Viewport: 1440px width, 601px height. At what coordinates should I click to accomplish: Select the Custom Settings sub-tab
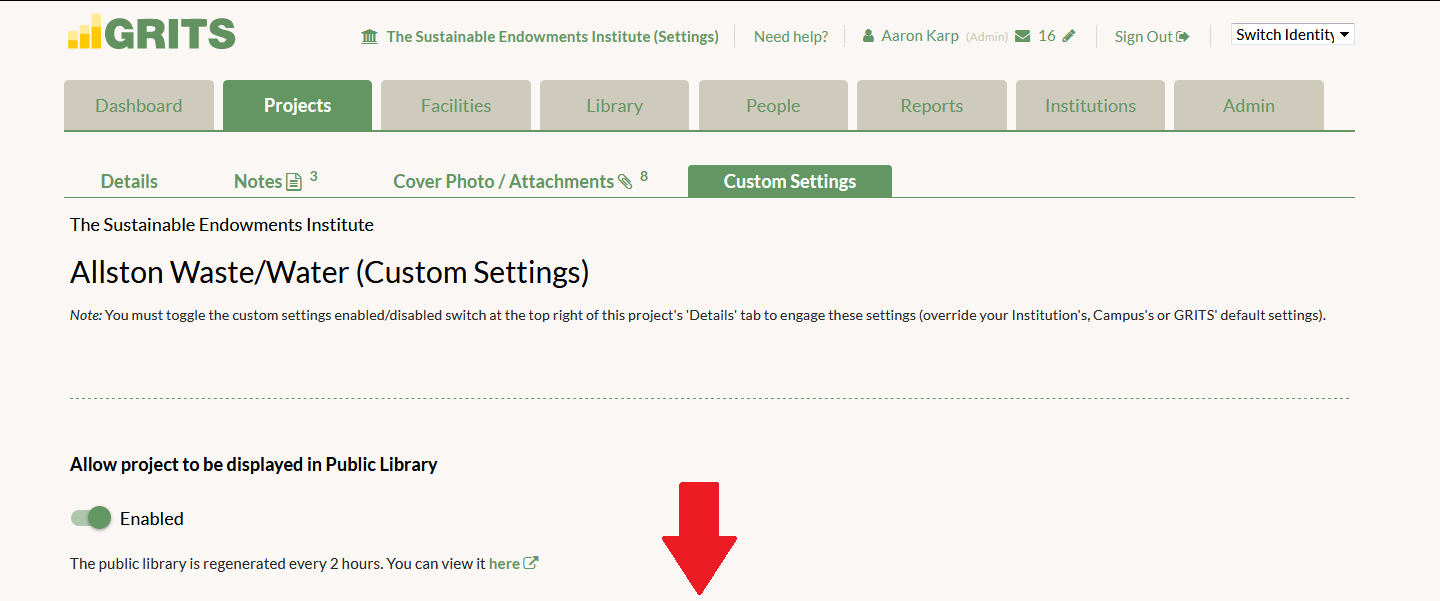tap(790, 181)
